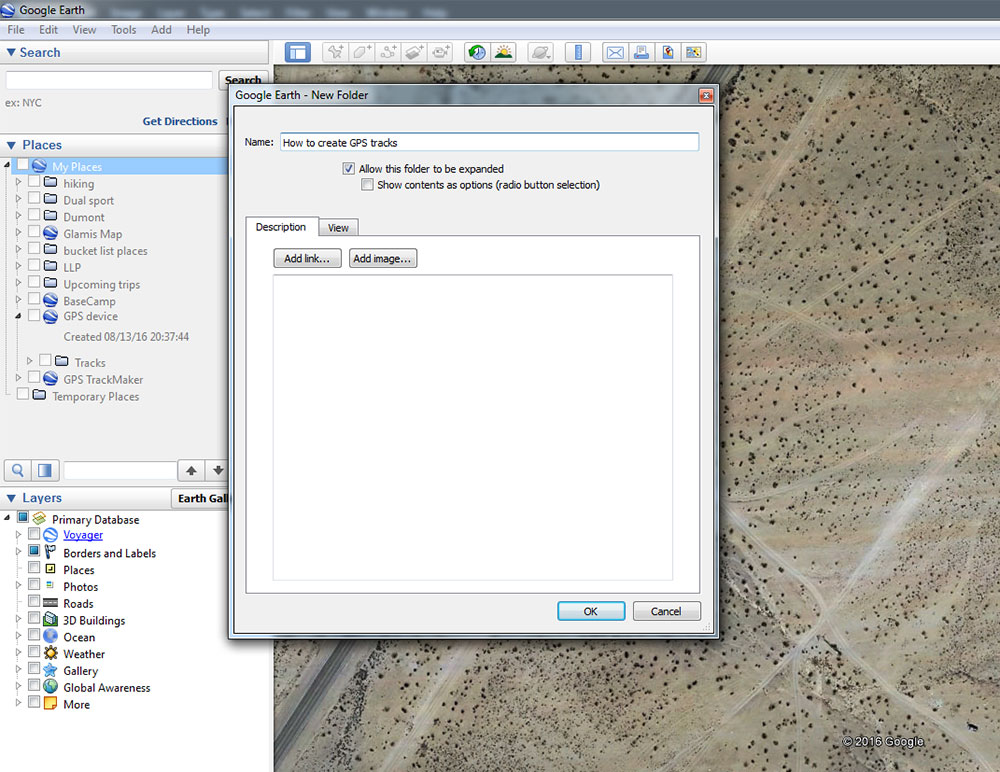This screenshot has width=1000, height=772.
Task: Toggle the sunlight toolbar icon
Action: point(503,52)
